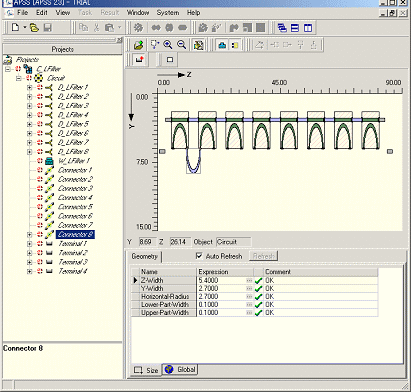Image resolution: width=411 pixels, height=392 pixels.
Task: Collapse the C_LFilter project node
Action: (8, 69)
